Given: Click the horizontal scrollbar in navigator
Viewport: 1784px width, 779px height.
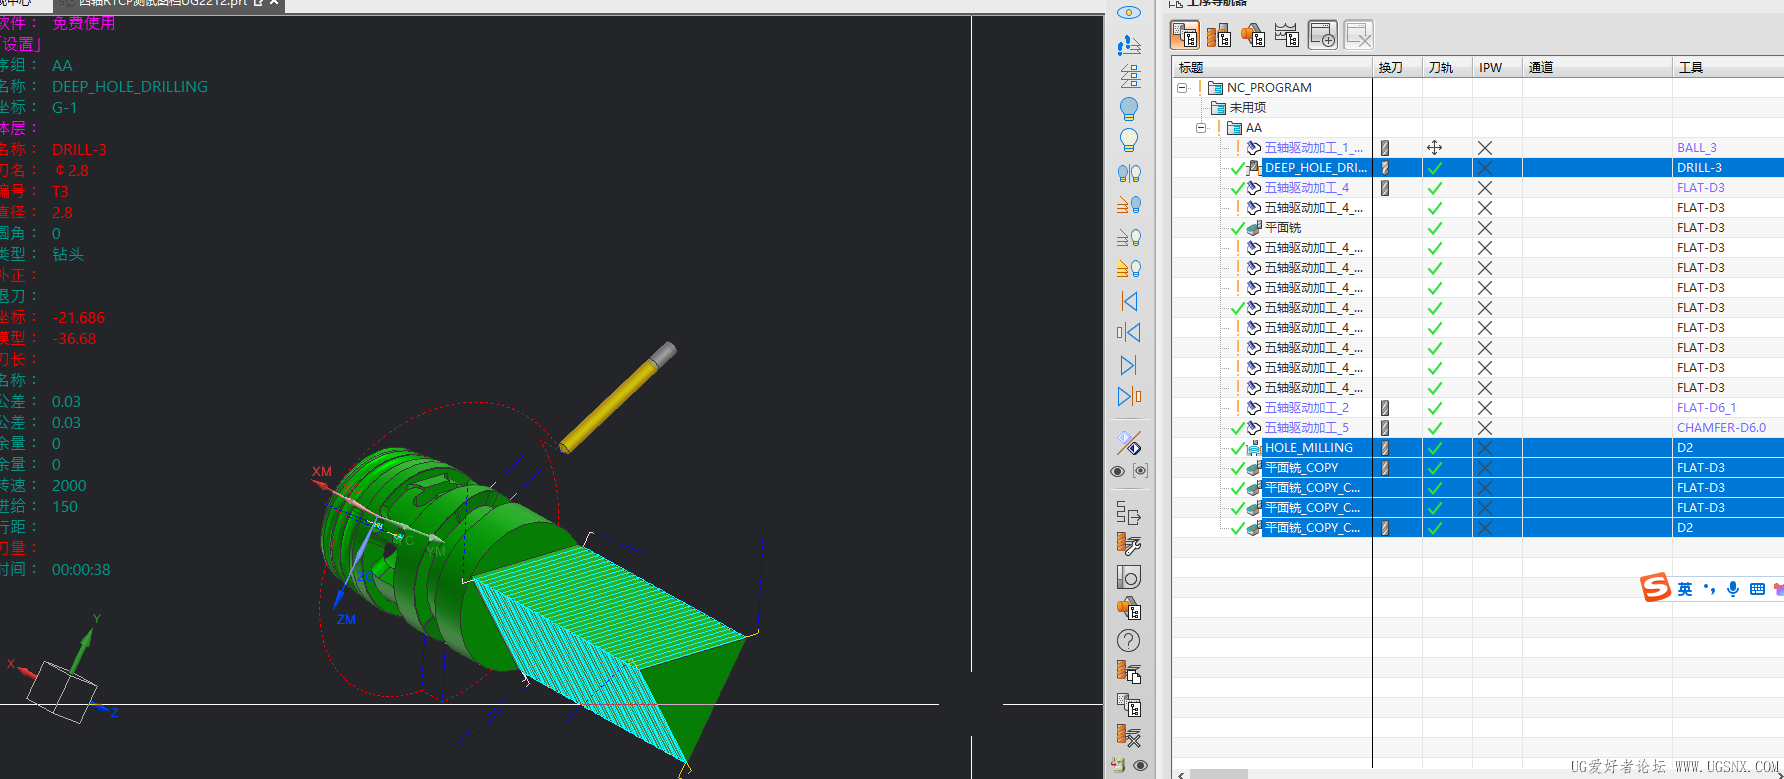Looking at the screenshot, I should click(x=1218, y=774).
